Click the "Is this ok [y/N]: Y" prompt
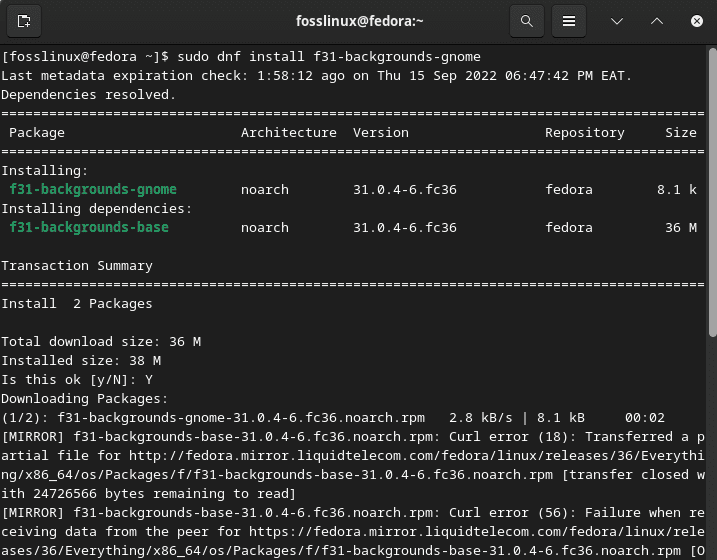This screenshot has width=717, height=560. (x=77, y=379)
